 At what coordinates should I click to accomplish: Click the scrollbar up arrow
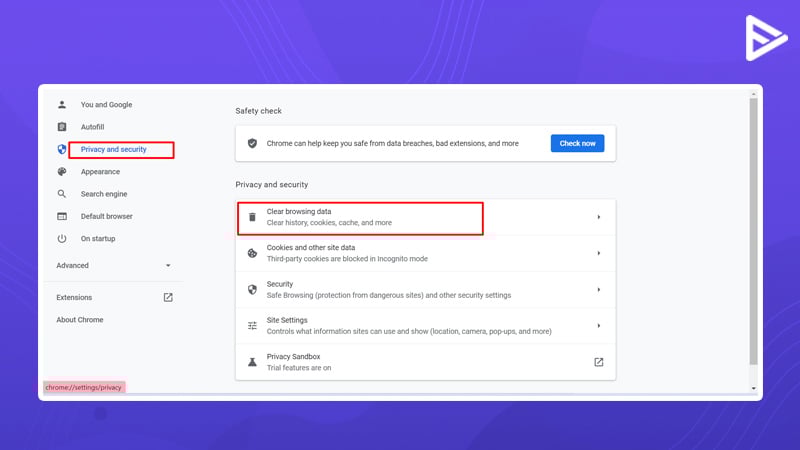coord(754,94)
